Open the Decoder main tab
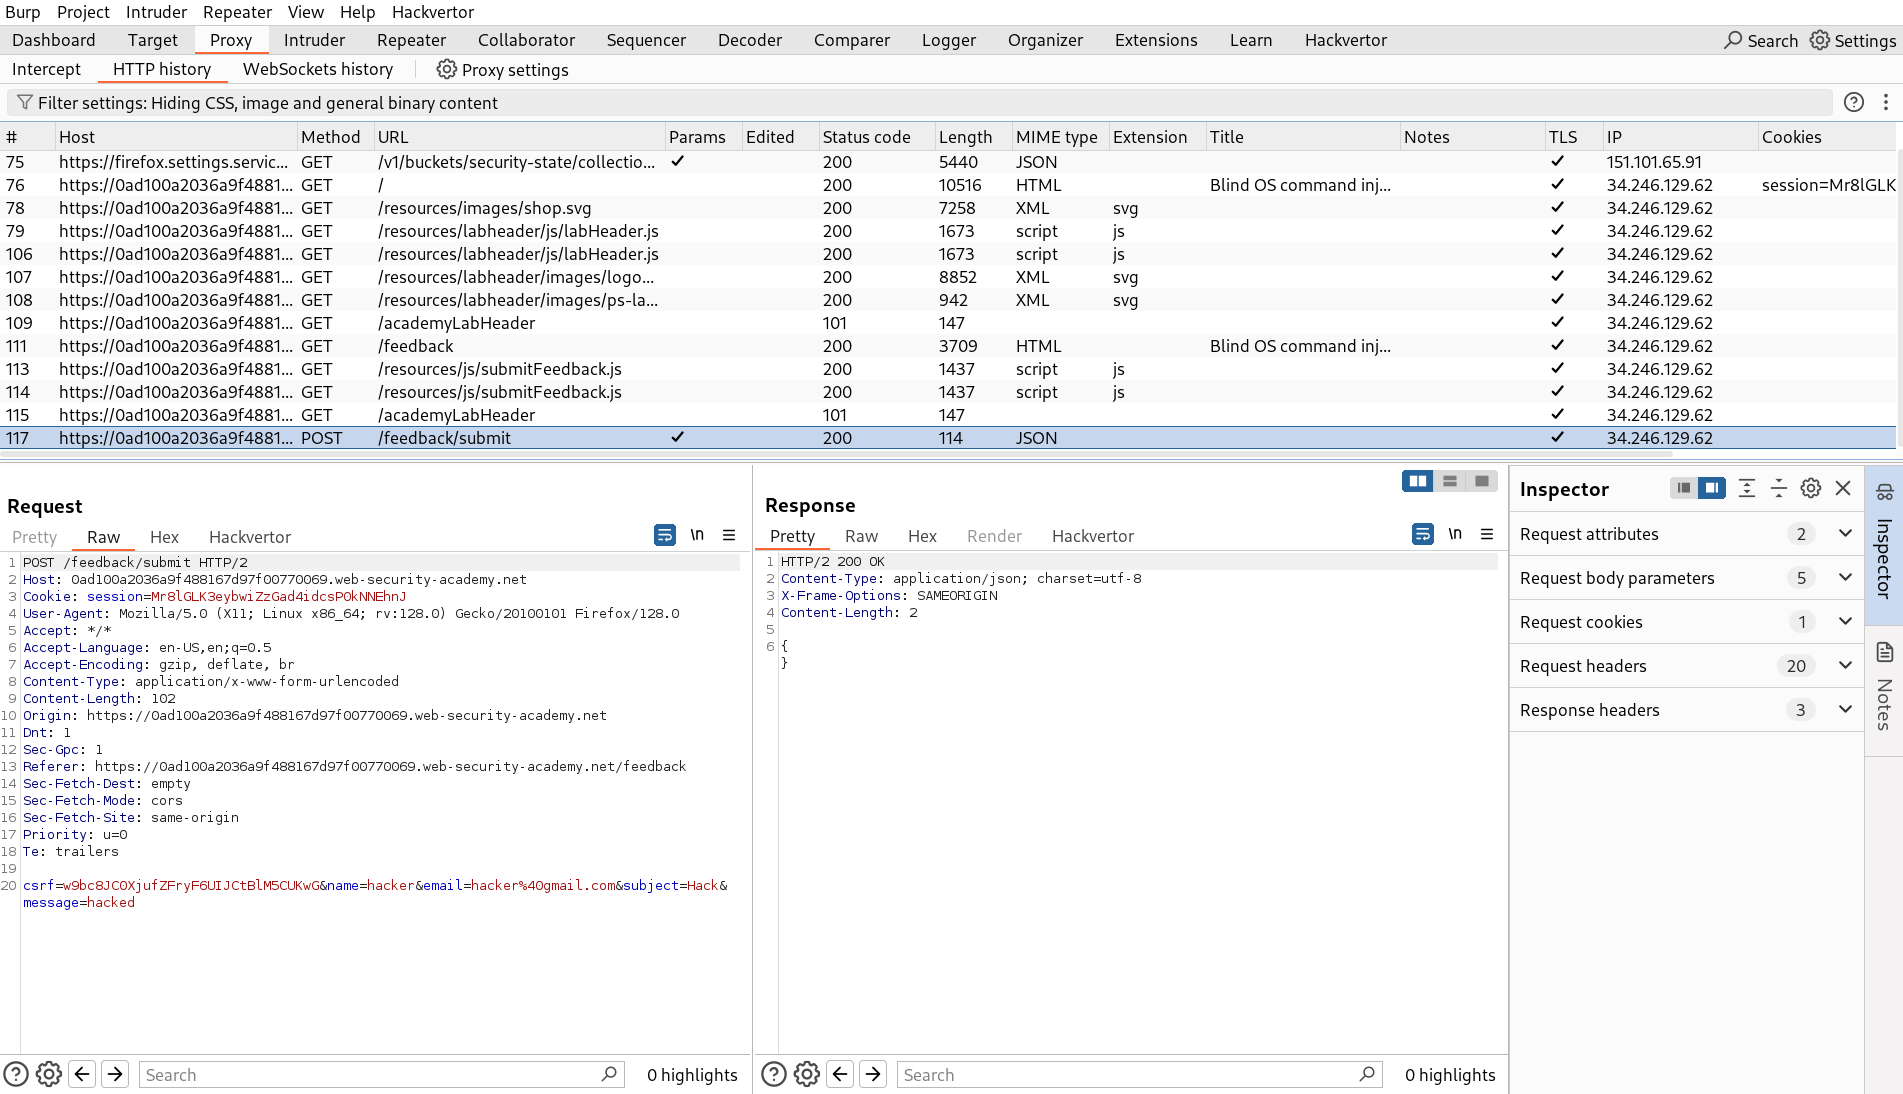1903x1094 pixels. (x=750, y=40)
